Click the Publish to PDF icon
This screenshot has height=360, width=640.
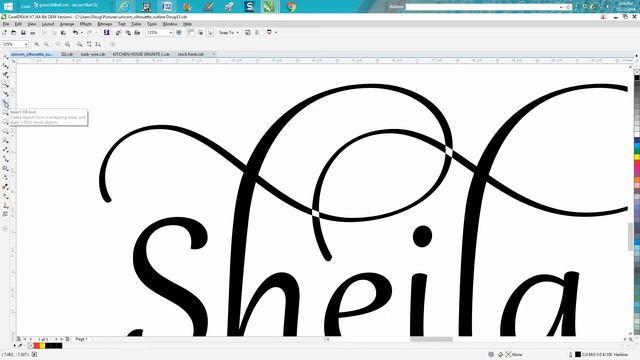pos(138,32)
